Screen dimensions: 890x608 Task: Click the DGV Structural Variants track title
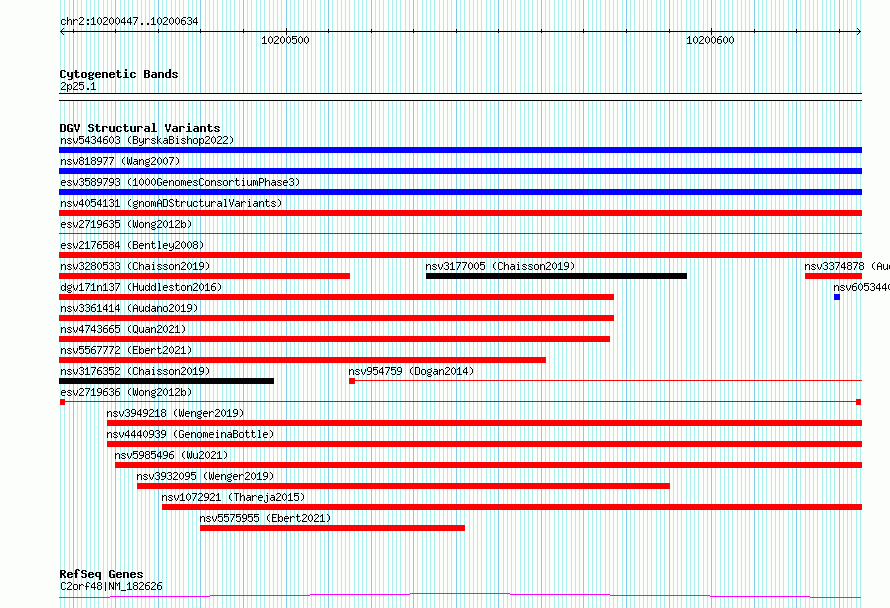click(140, 128)
